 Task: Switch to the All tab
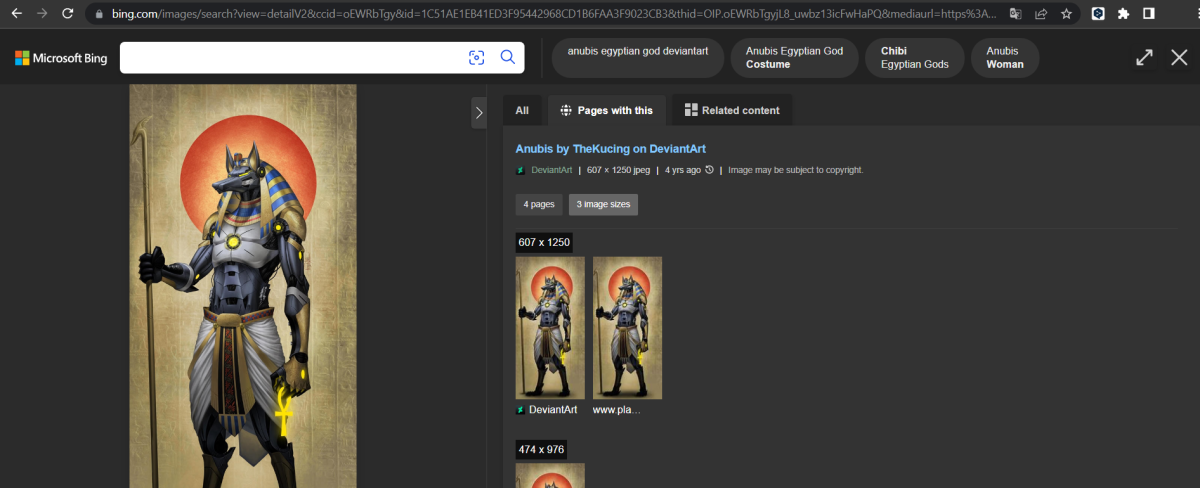click(522, 110)
